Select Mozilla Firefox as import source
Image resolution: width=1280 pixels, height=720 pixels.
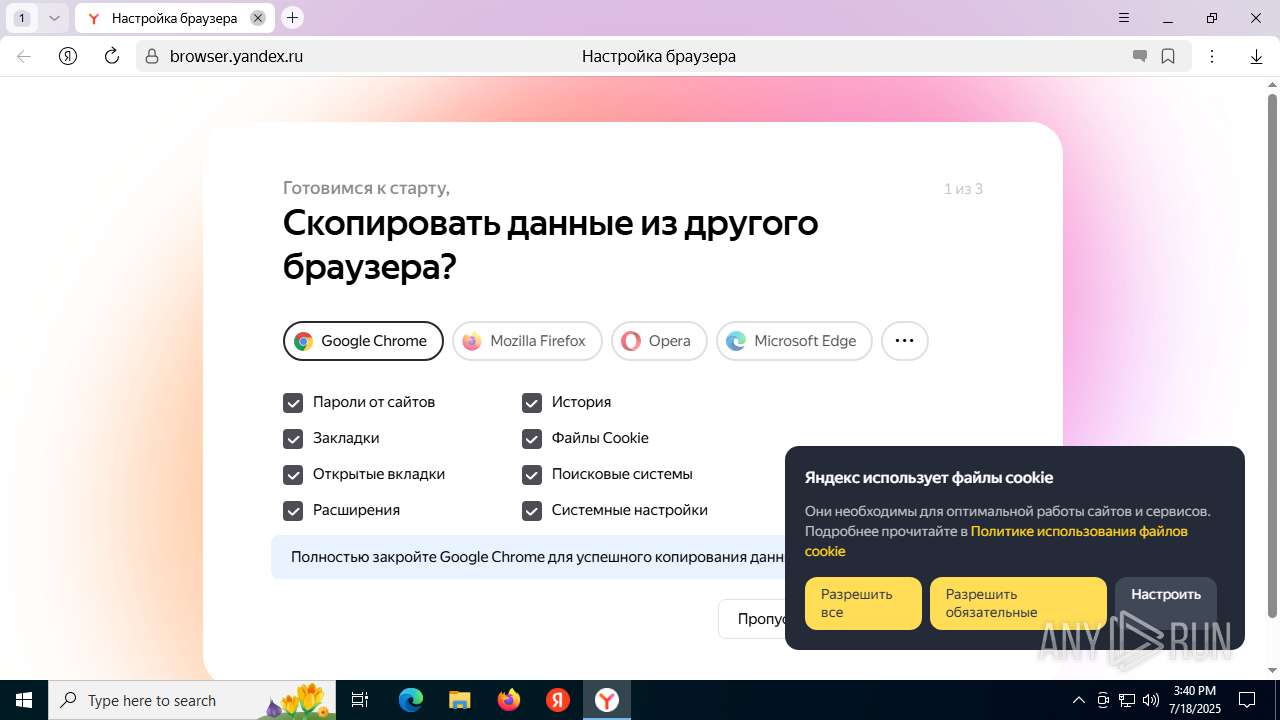point(527,341)
